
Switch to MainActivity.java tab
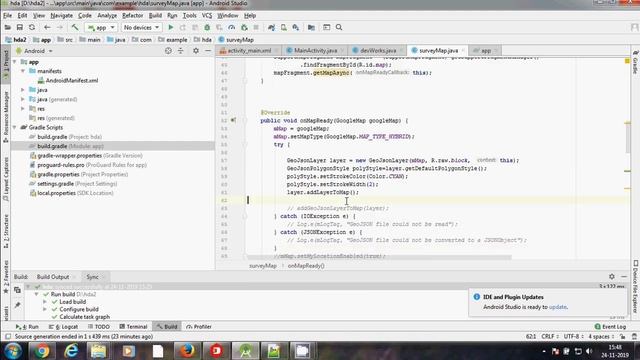click(315, 51)
